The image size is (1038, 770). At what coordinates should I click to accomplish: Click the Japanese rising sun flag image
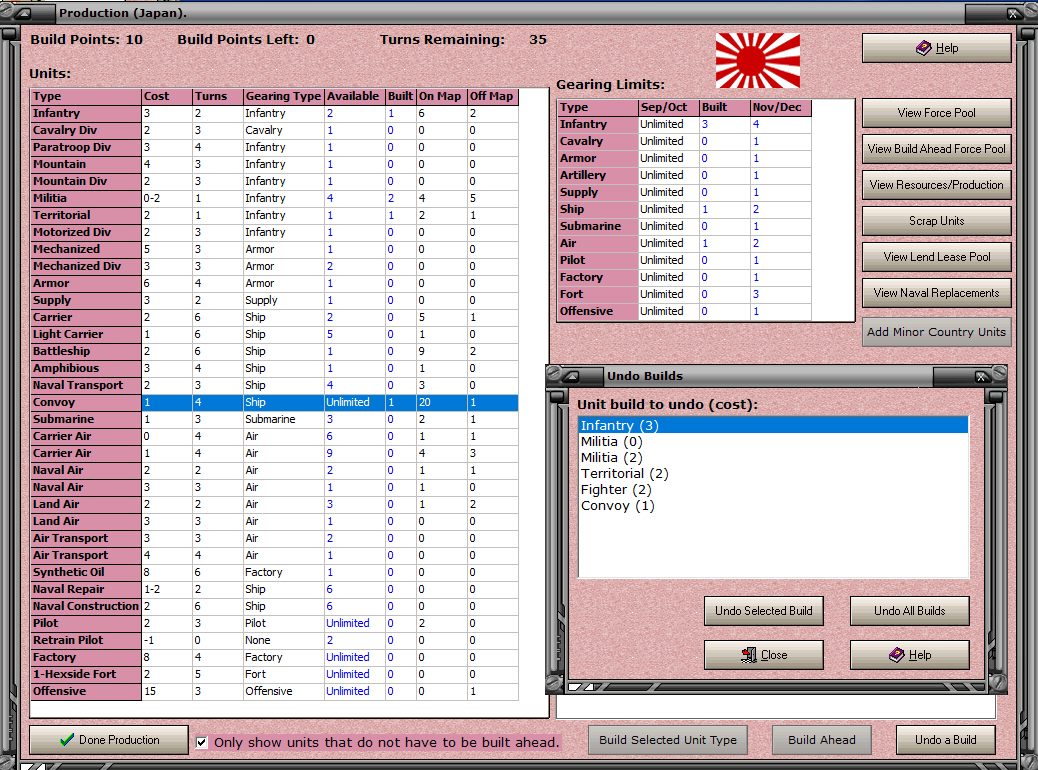[757, 61]
